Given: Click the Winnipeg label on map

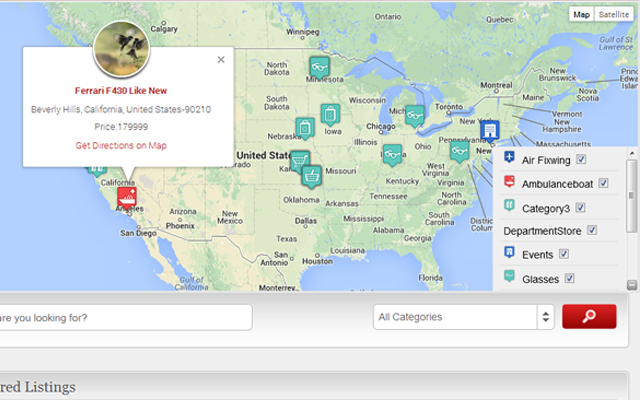Looking at the screenshot, I should point(302,32).
